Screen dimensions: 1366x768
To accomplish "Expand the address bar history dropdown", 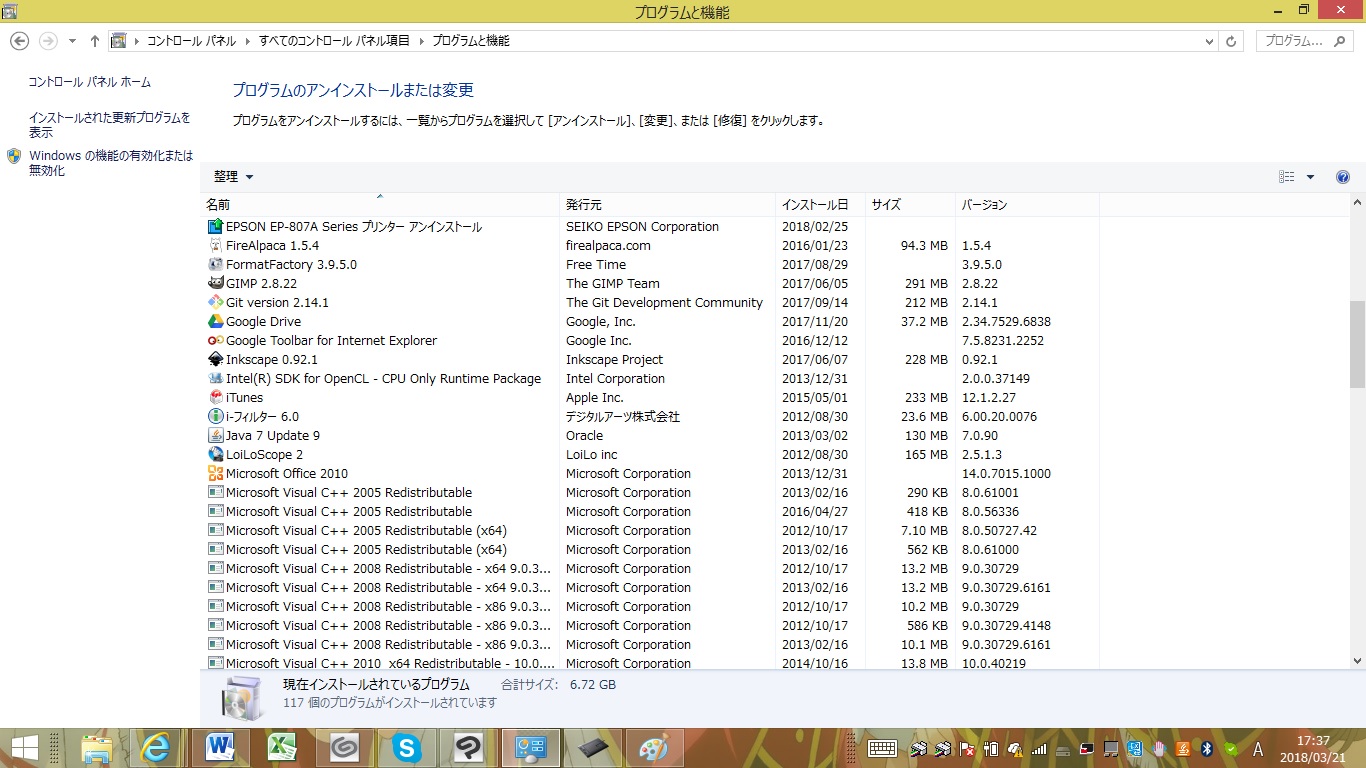I will point(1210,41).
